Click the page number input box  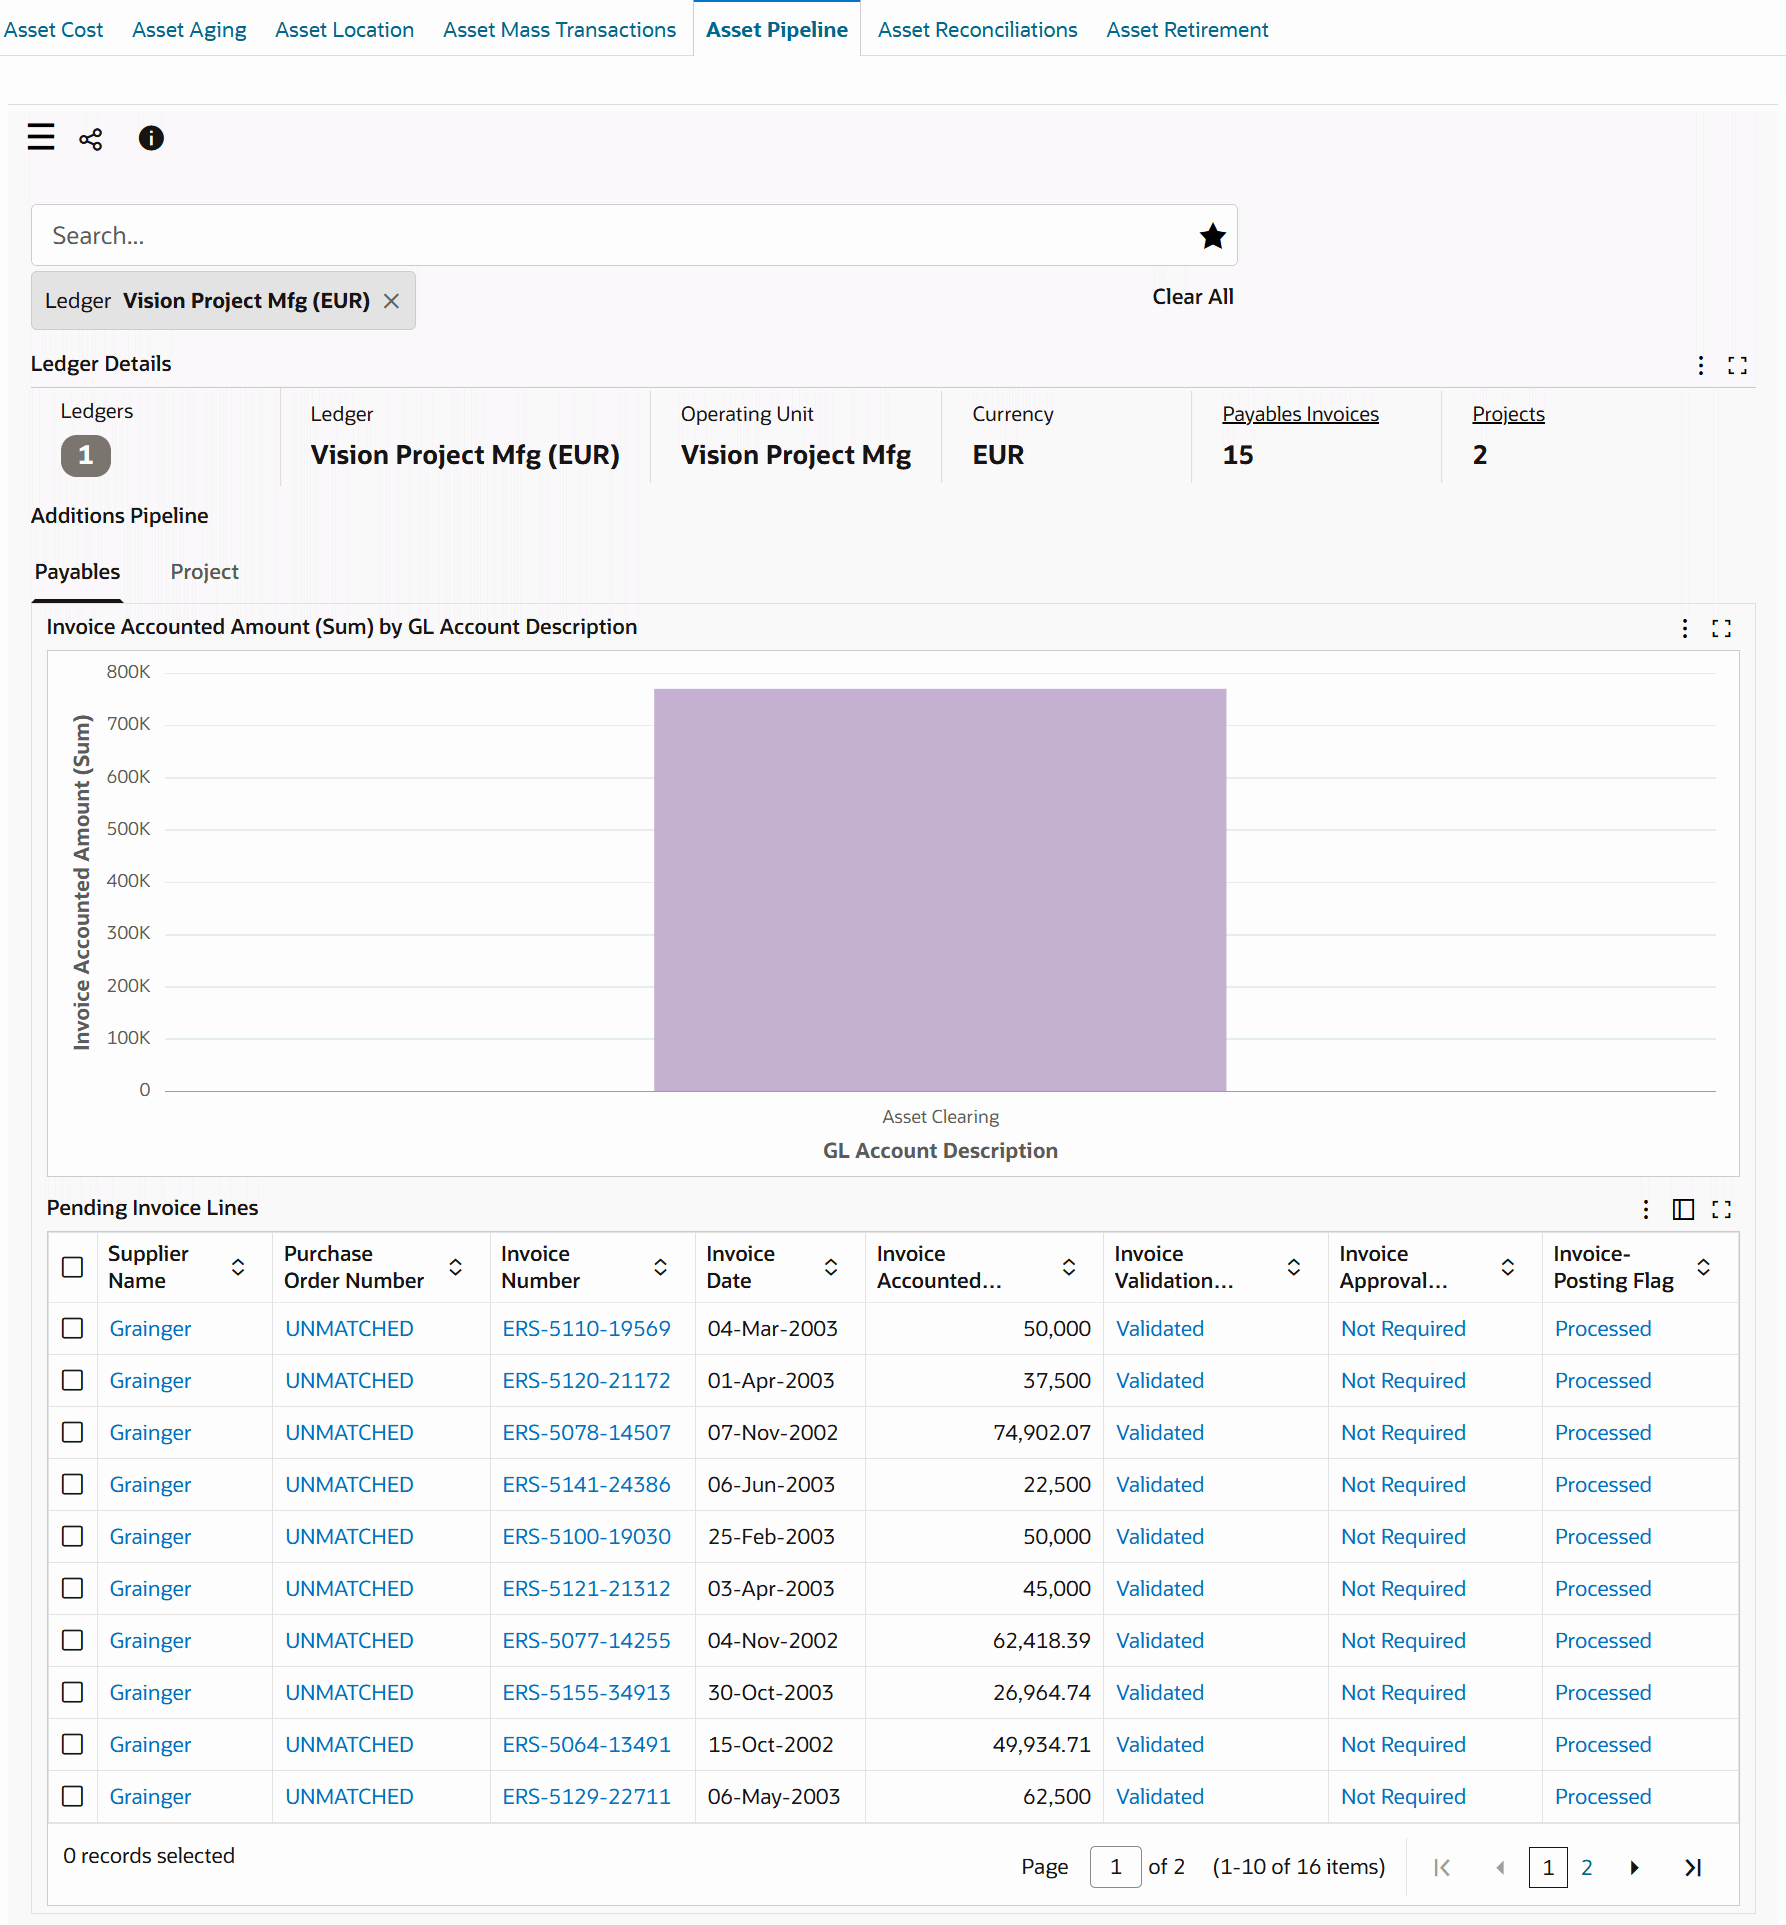point(1115,1867)
